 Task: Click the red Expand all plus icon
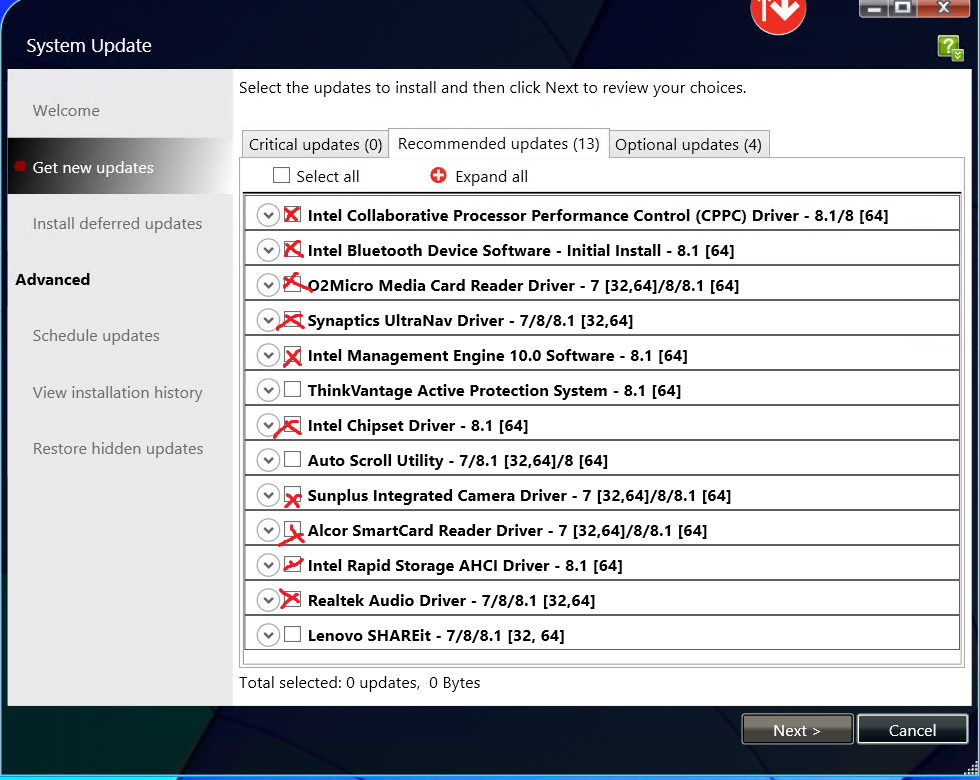pos(438,176)
